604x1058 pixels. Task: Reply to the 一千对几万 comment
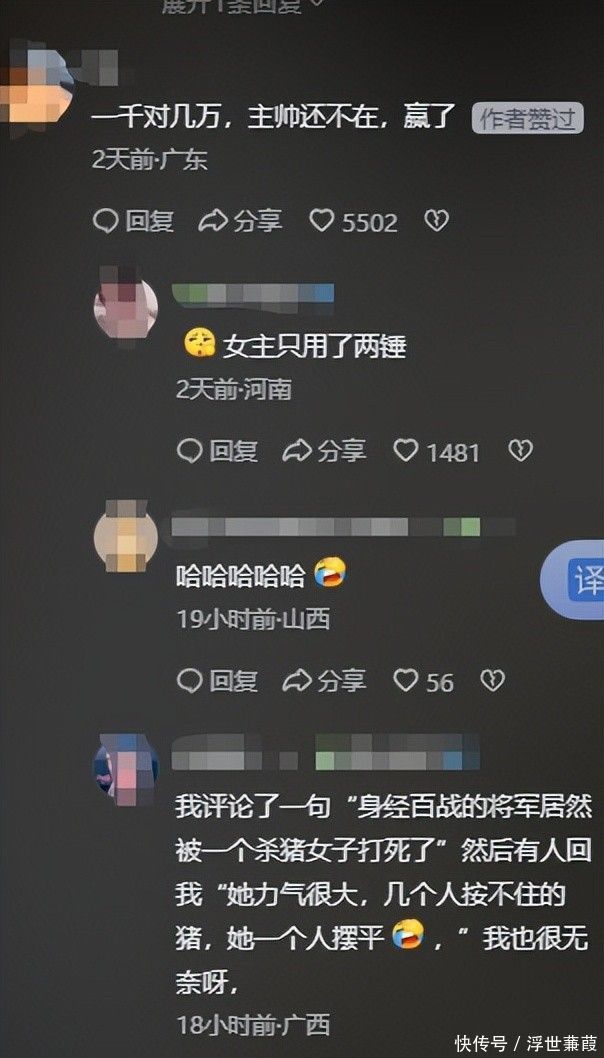click(x=134, y=221)
